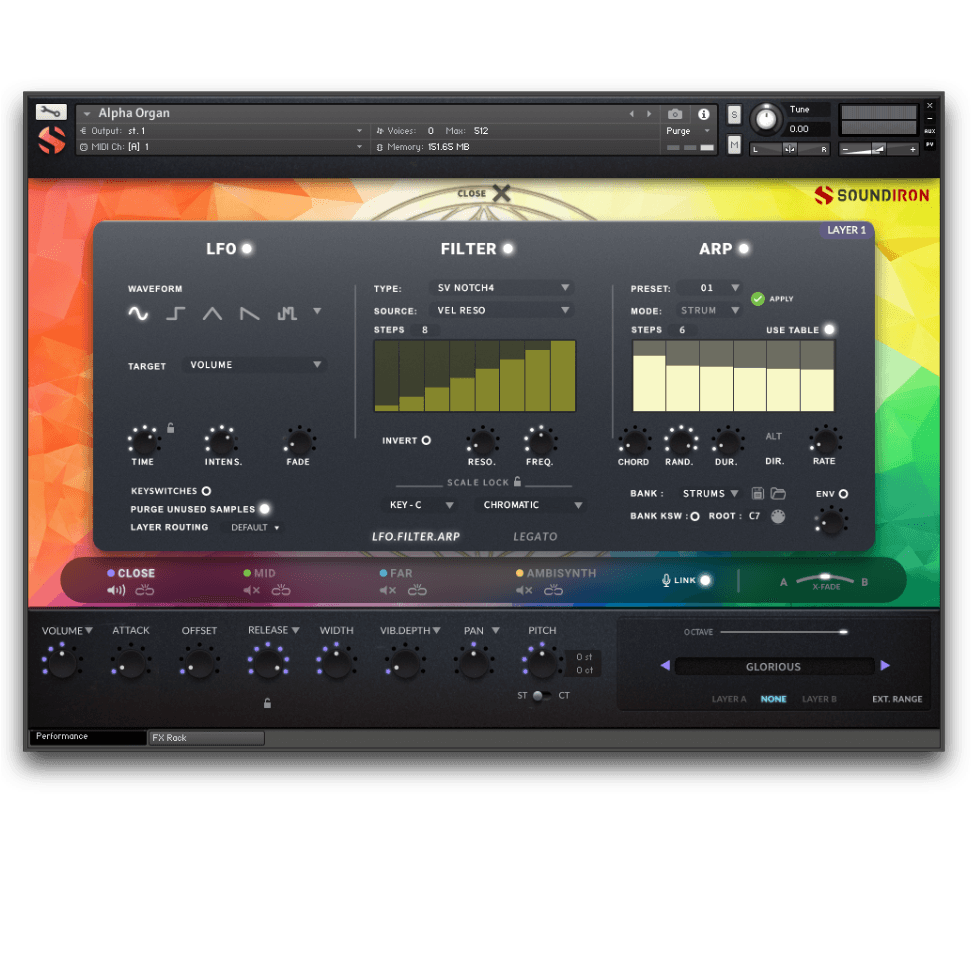Image resolution: width=971 pixels, height=970 pixels.
Task: Open the filter TYPE dropdown SV NOTCH4
Action: [x=502, y=287]
